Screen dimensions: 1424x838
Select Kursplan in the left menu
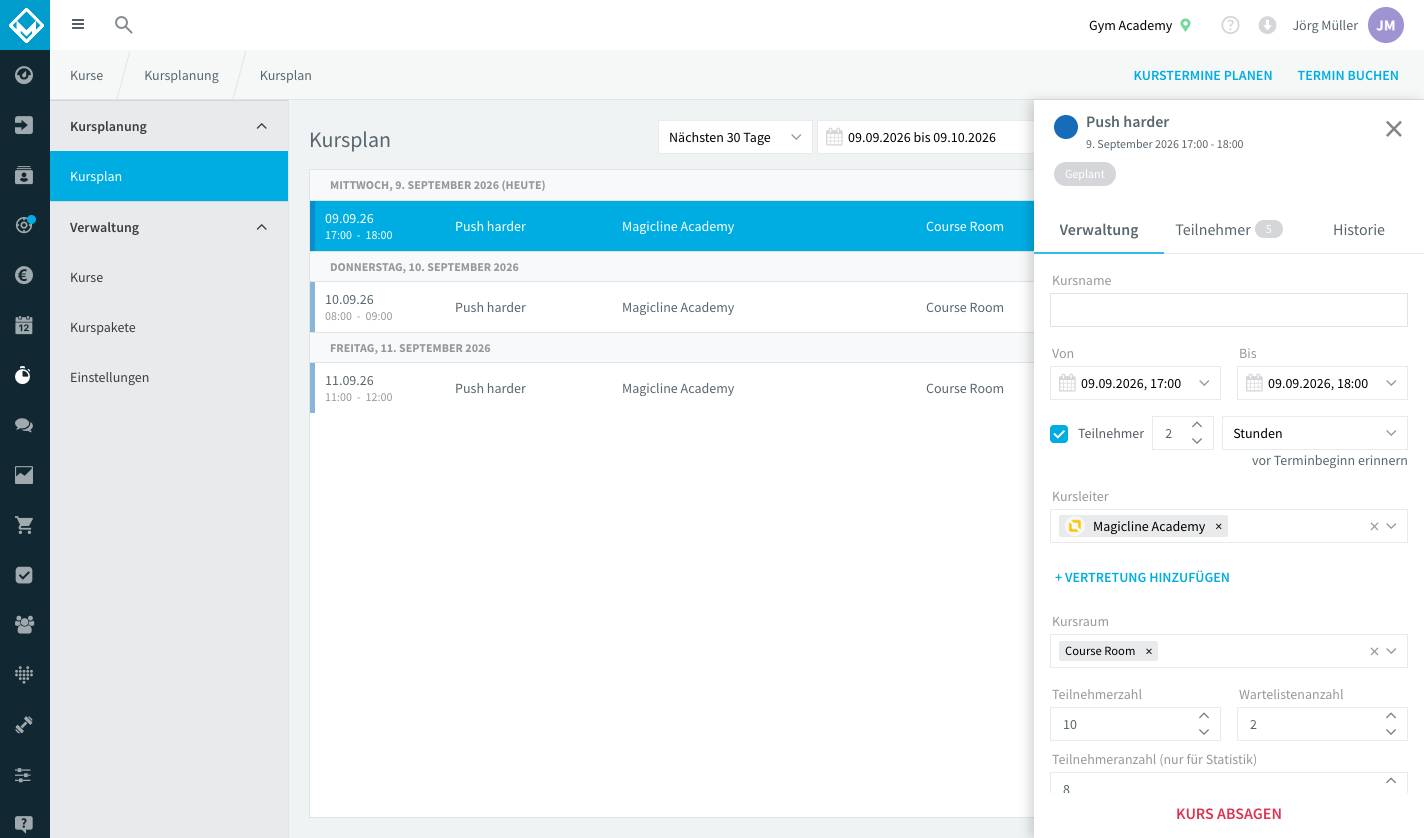click(x=169, y=176)
